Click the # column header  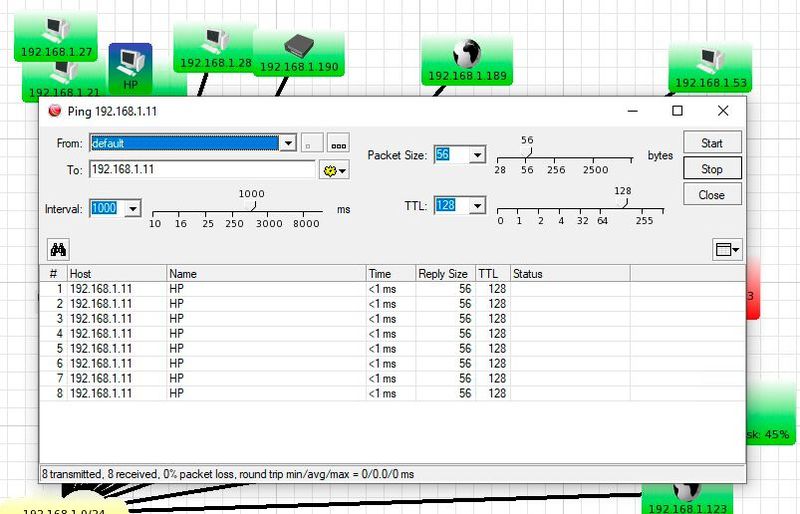53,274
